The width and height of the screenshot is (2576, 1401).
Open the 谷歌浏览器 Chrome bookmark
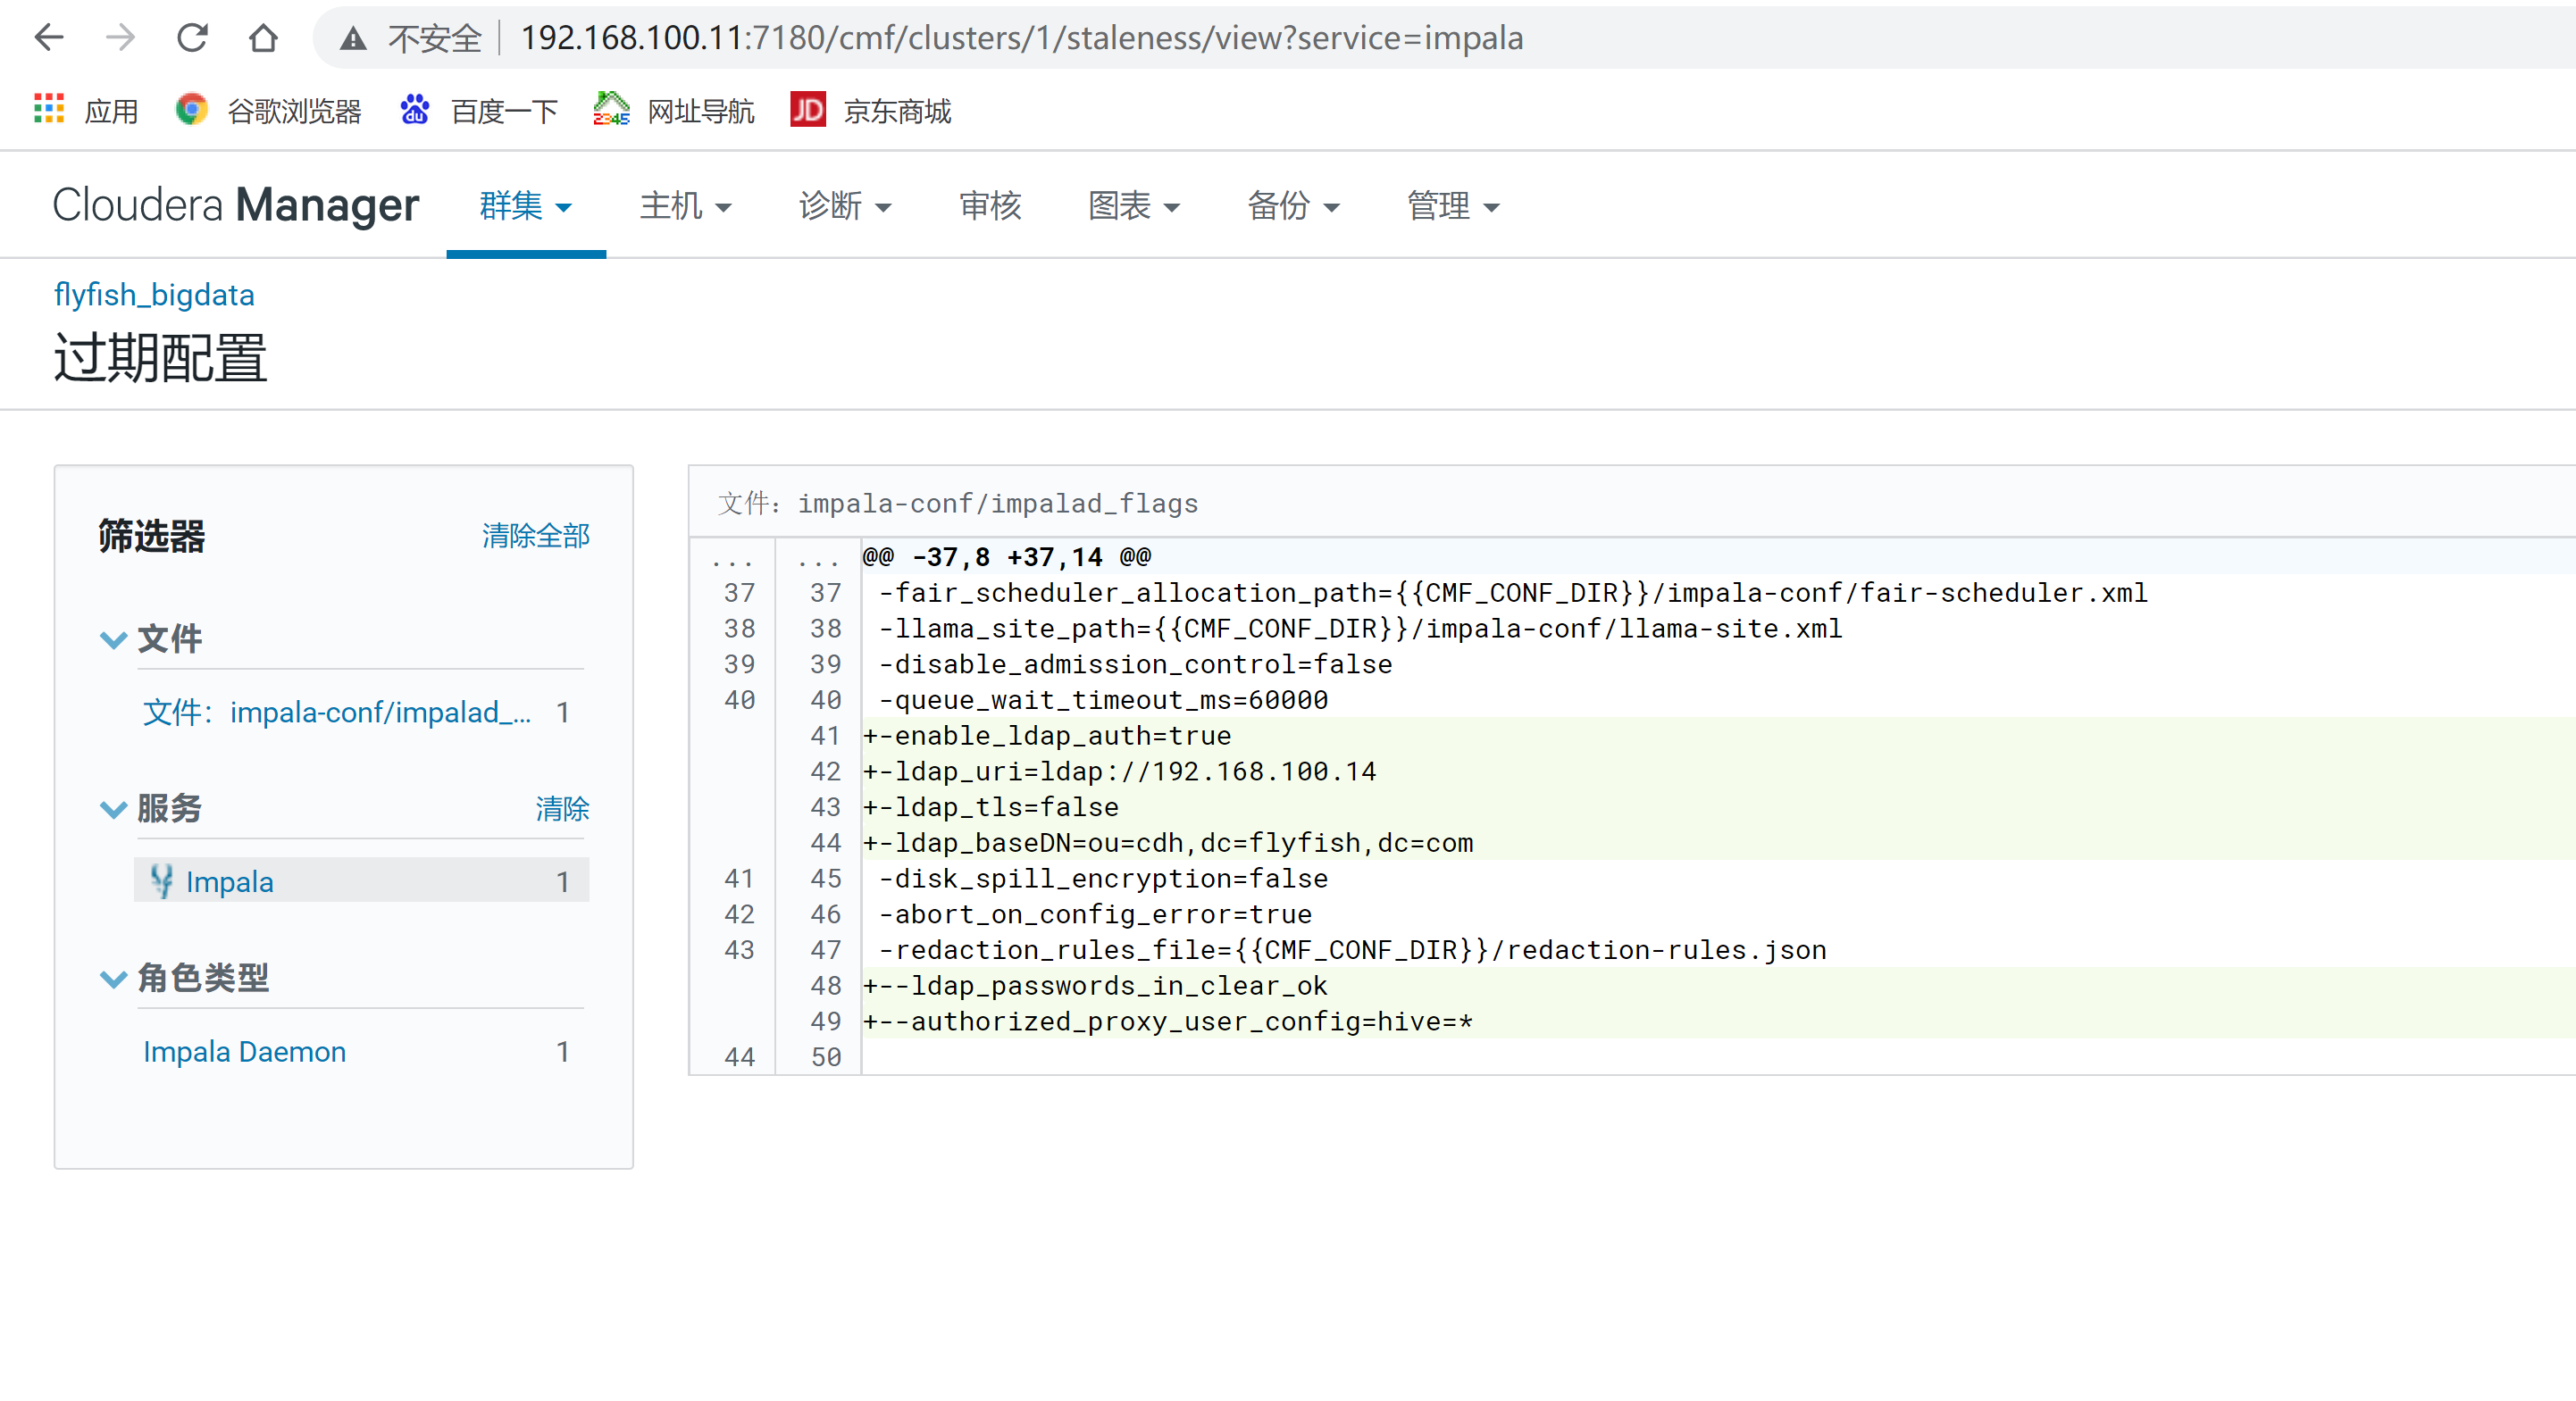[x=268, y=110]
